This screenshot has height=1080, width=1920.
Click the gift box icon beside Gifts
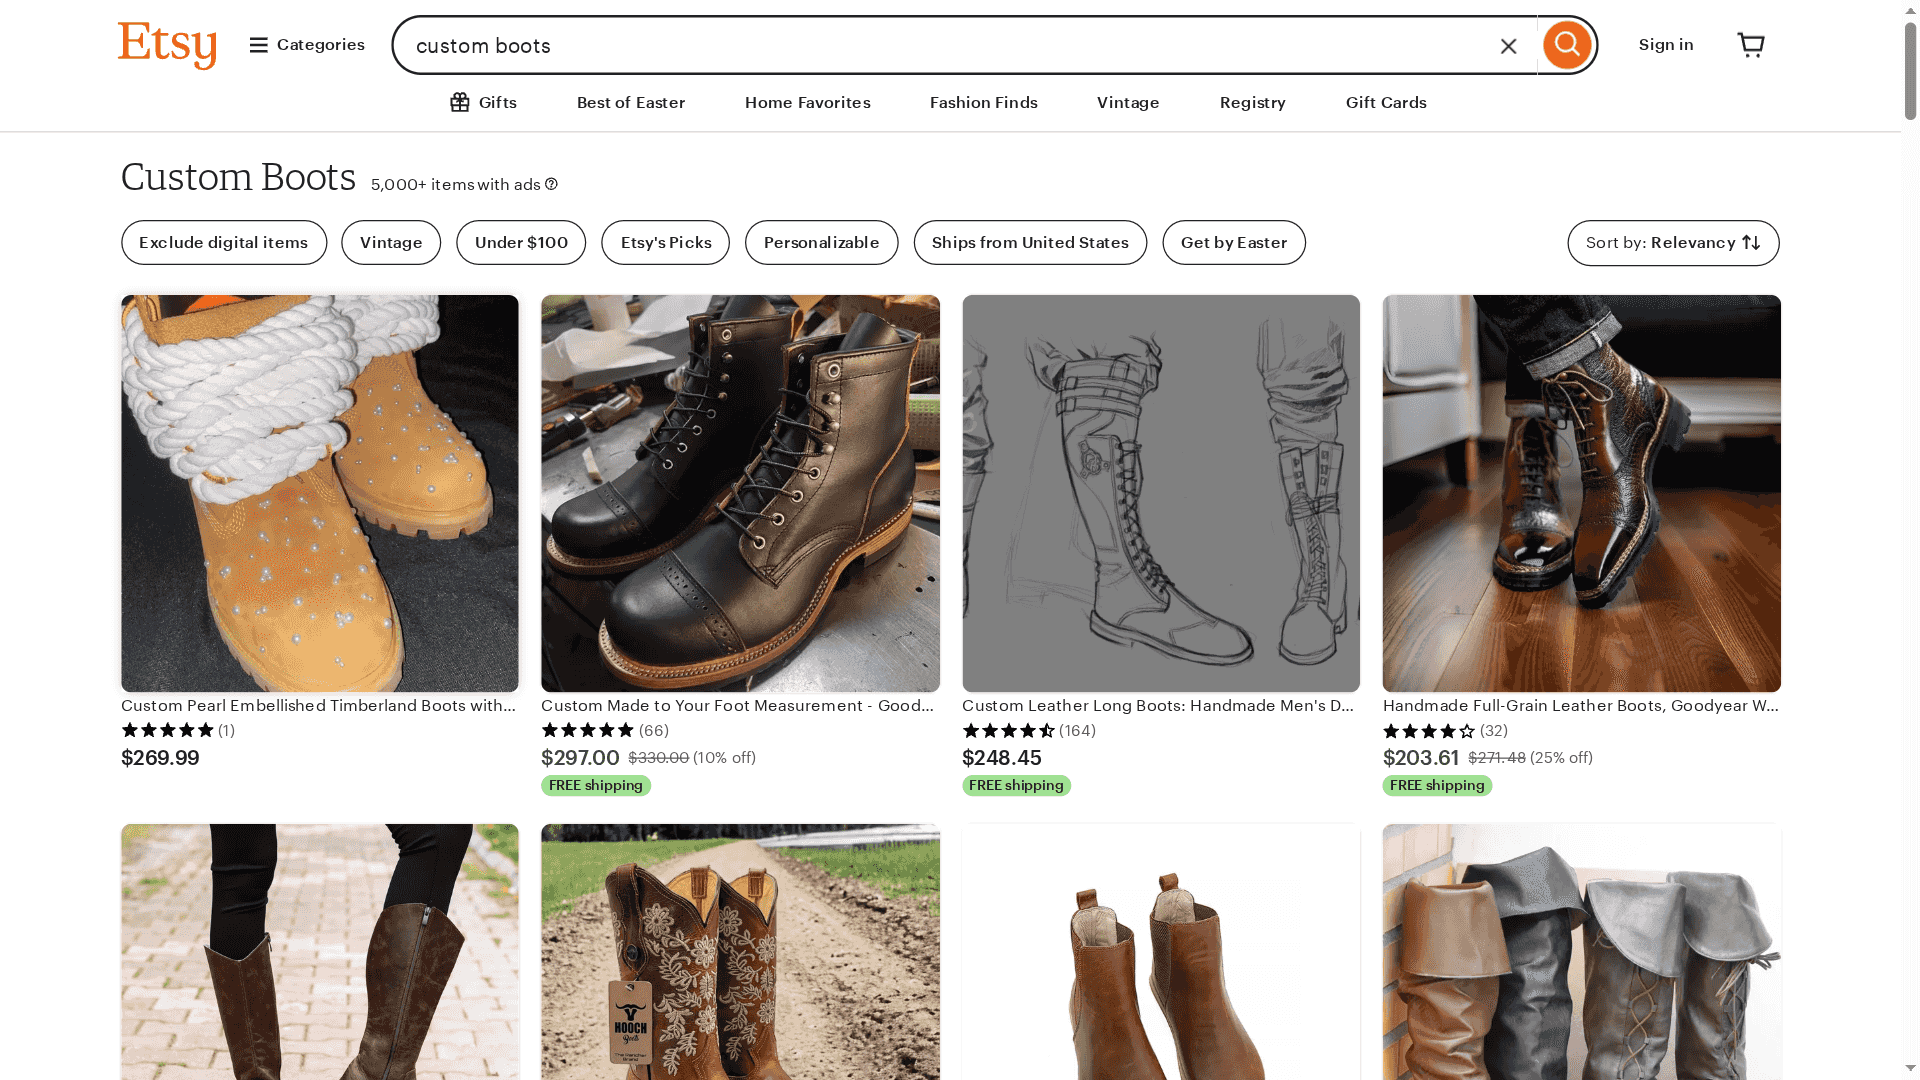click(460, 102)
